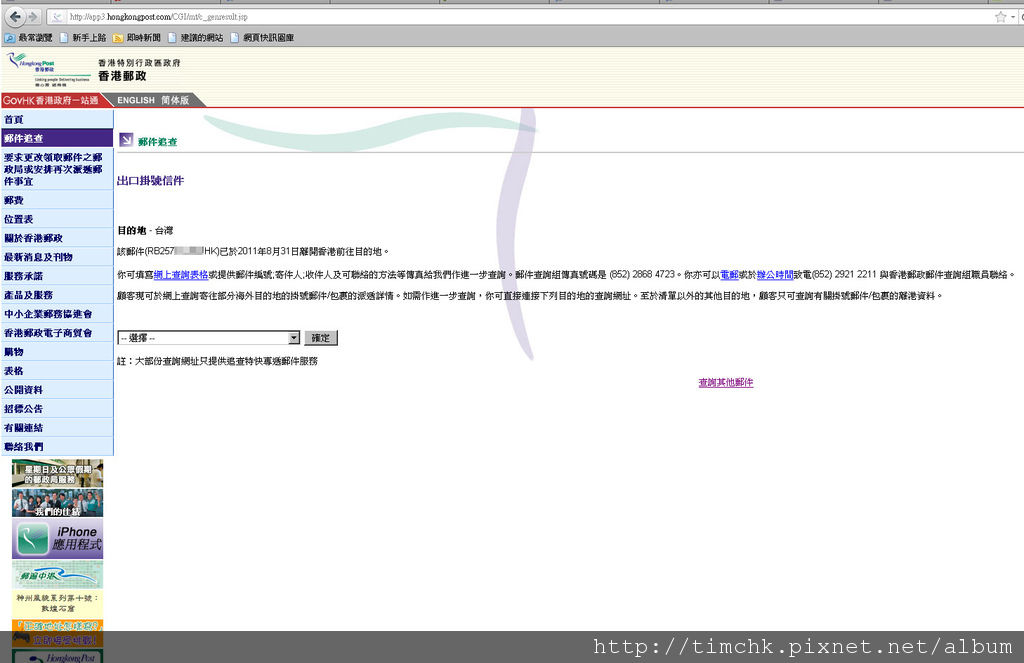Open 首頁 in the sidebar
Viewport: 1024px width, 663px height.
pos(57,120)
